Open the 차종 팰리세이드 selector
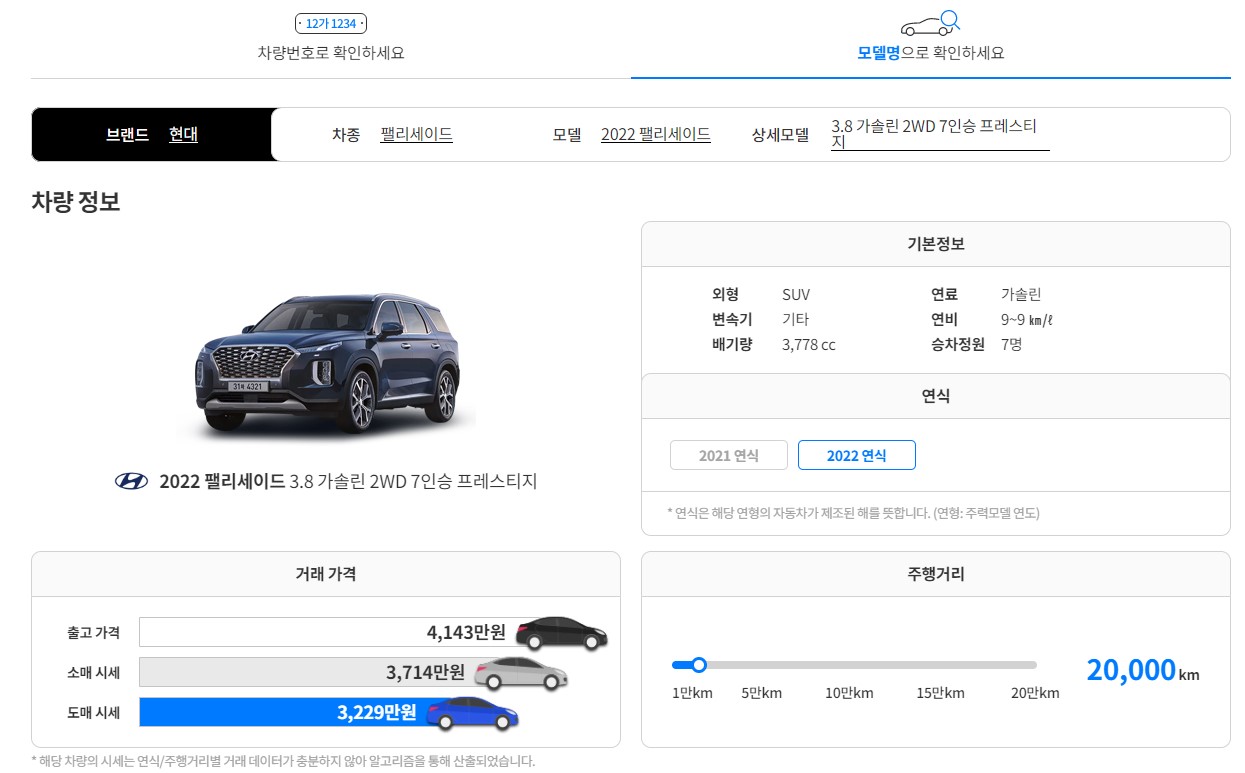Viewport: 1245px width, 773px height. point(416,134)
